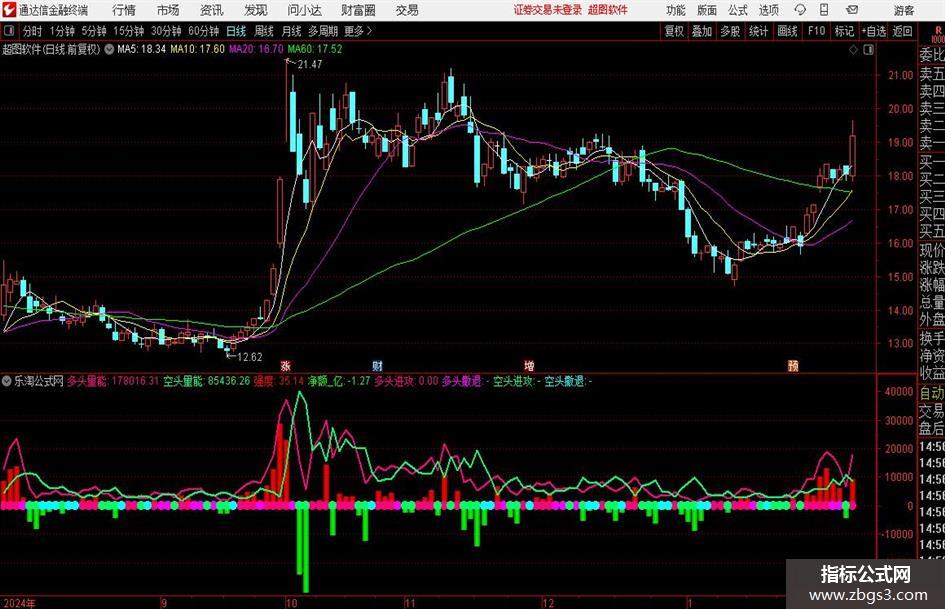Click the MA10: 17.60 value label
This screenshot has height=609, width=945.
(x=197, y=49)
